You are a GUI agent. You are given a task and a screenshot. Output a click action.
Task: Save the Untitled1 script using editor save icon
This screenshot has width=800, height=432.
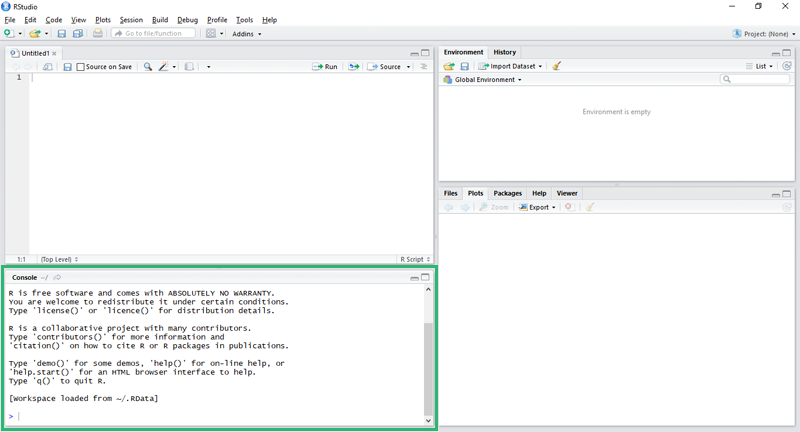[x=67, y=67]
